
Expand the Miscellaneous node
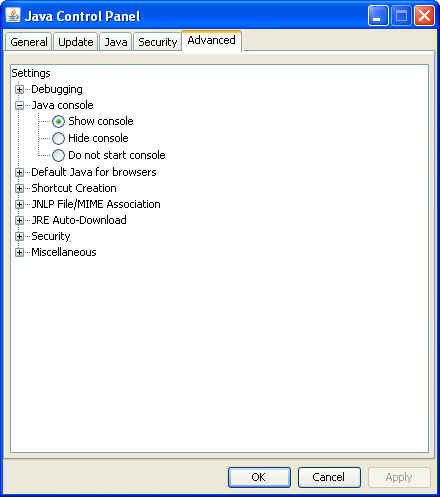pos(19,252)
